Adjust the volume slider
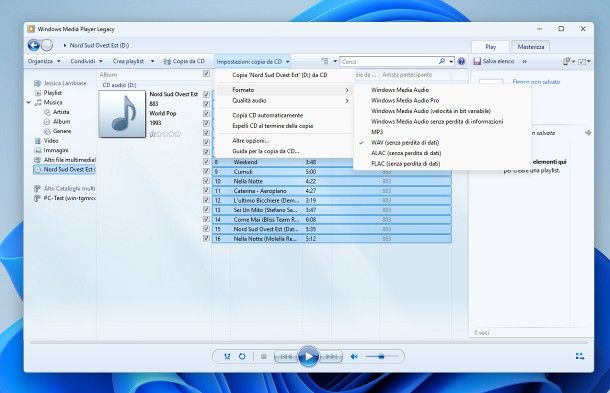Image resolution: width=610 pixels, height=393 pixels. 382,356
